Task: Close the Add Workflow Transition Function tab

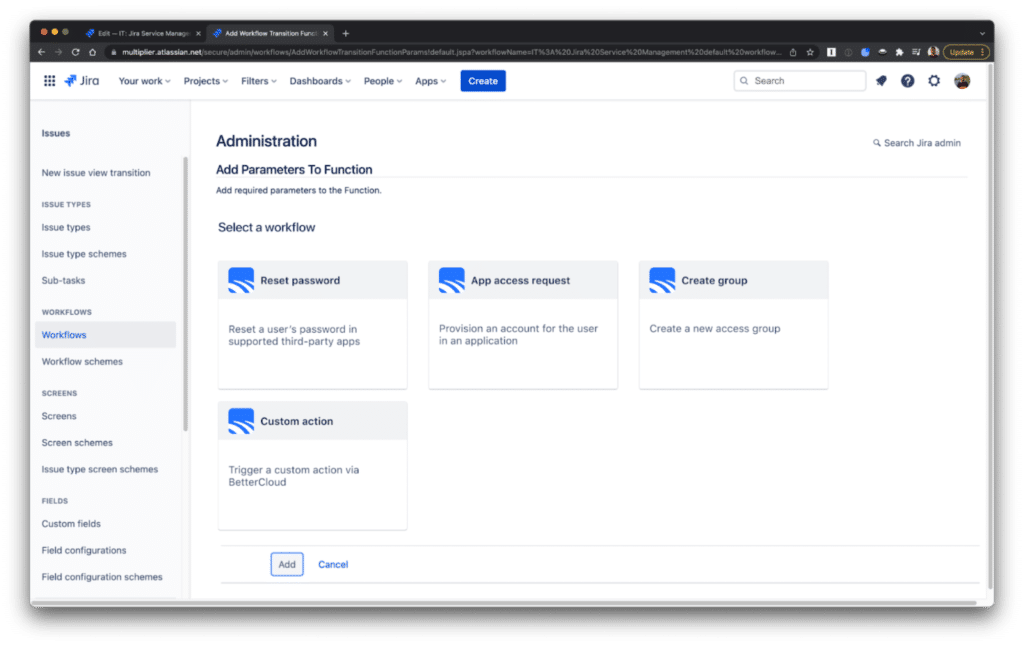Action: point(325,33)
